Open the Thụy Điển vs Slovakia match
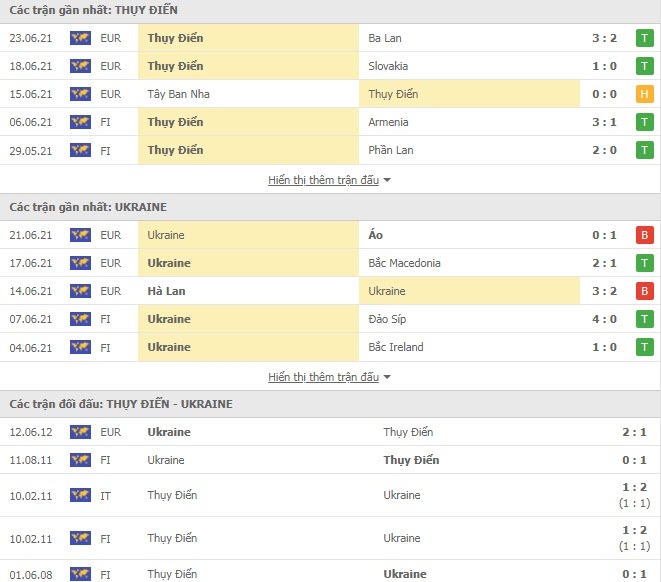Screen dimensions: 661x582 pos(330,66)
